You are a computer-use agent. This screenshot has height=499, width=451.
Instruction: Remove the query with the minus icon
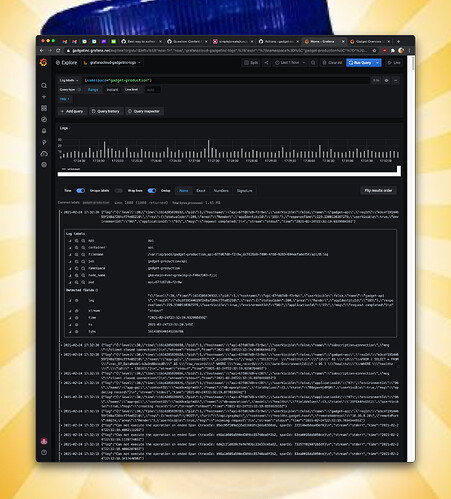[x=396, y=80]
